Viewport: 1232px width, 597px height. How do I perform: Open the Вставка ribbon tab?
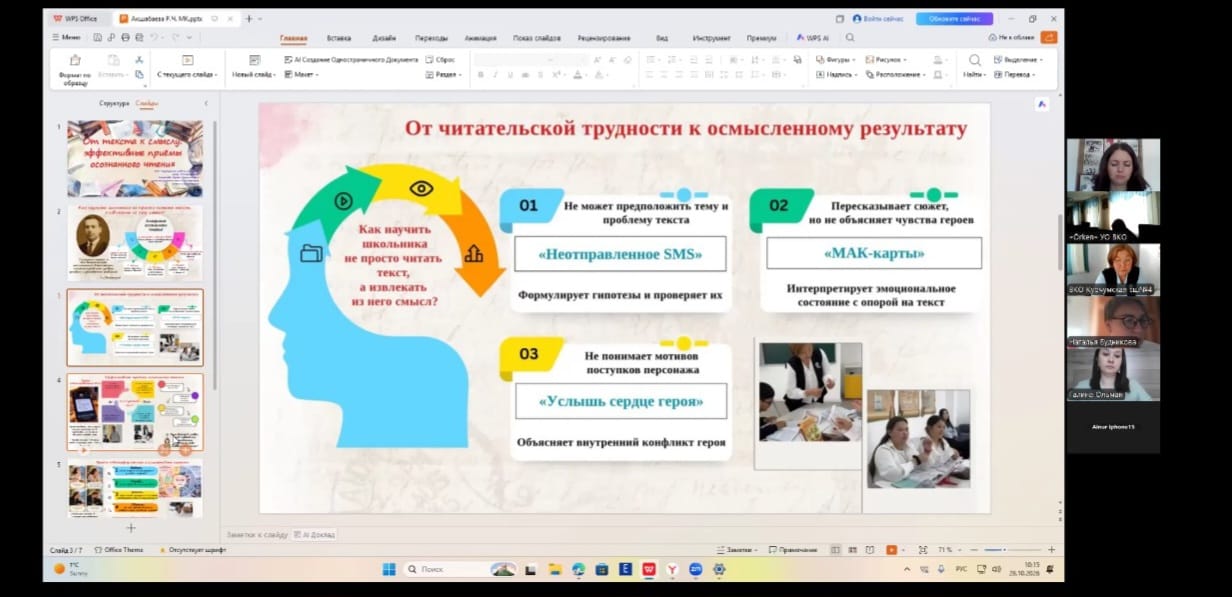339,38
